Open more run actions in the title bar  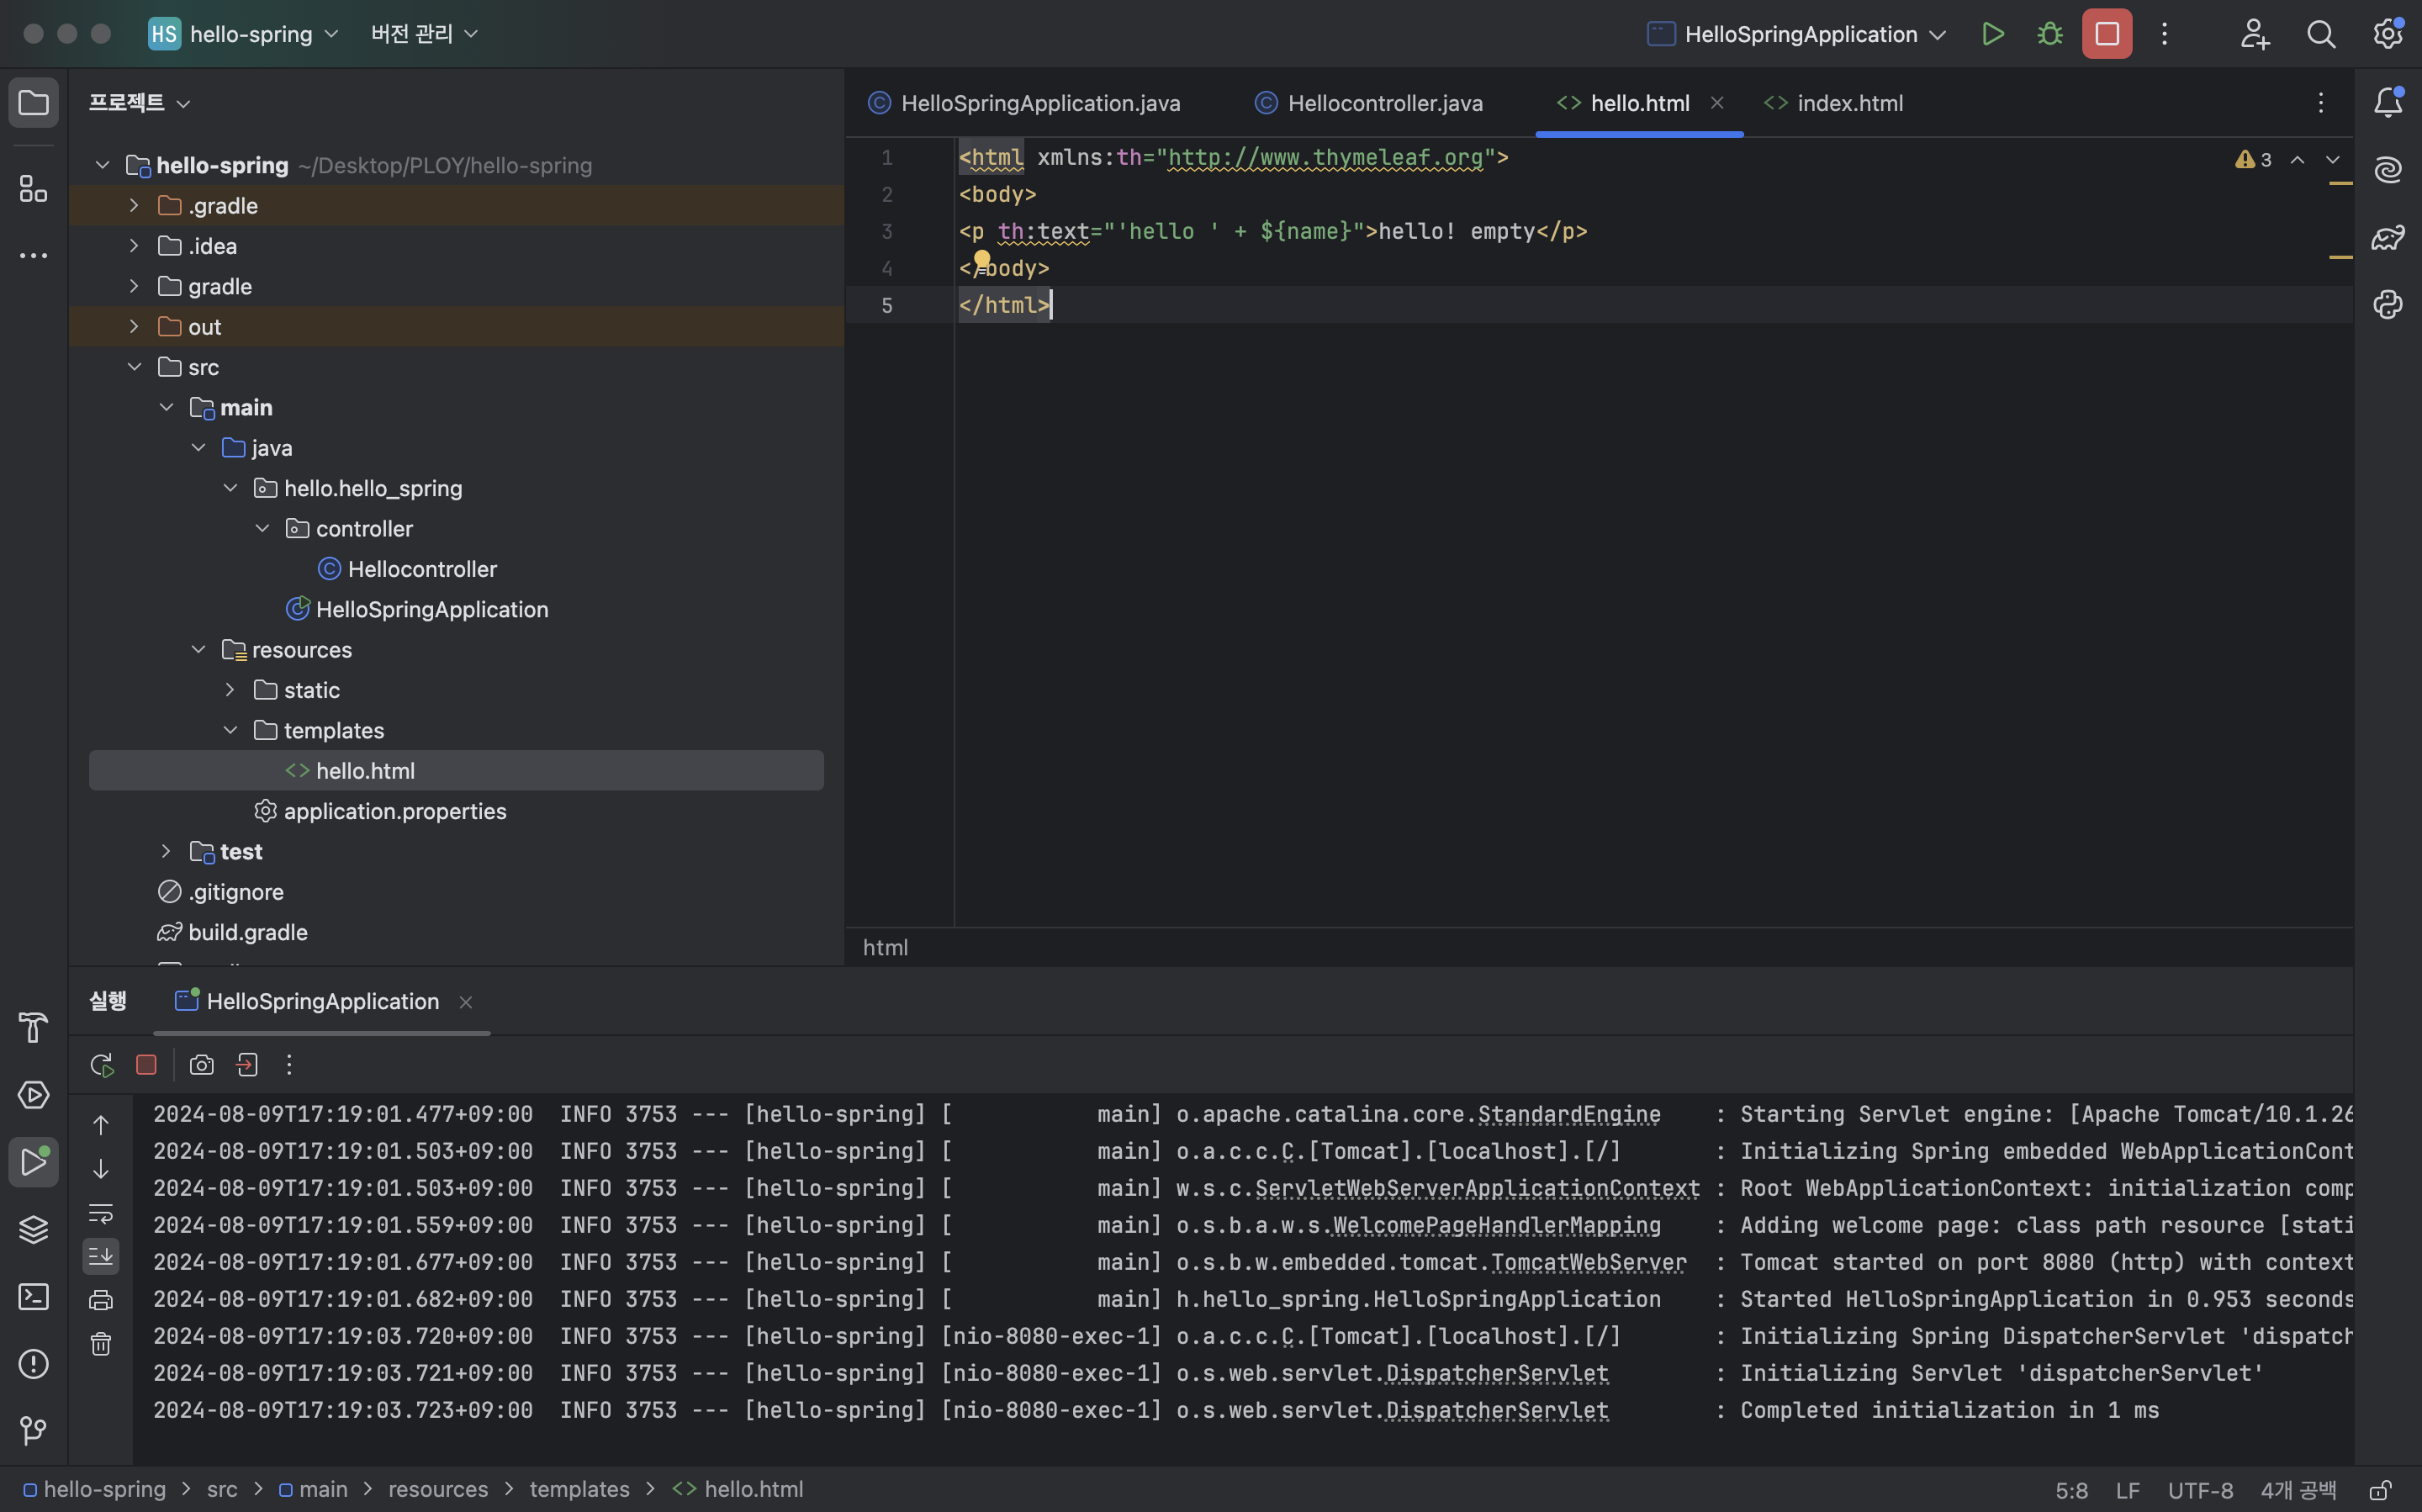click(x=2164, y=34)
